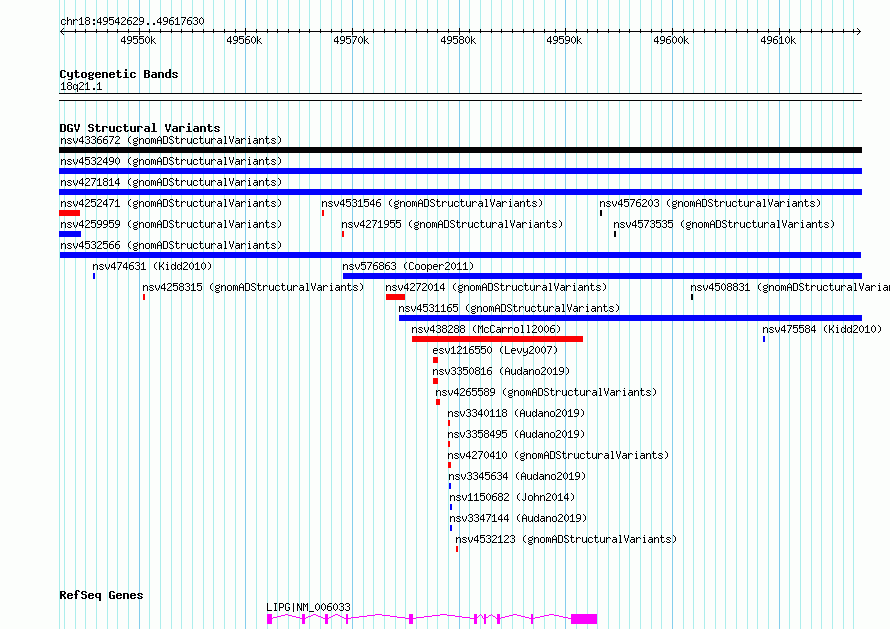Click the 49580k ruler position label

coord(458,40)
